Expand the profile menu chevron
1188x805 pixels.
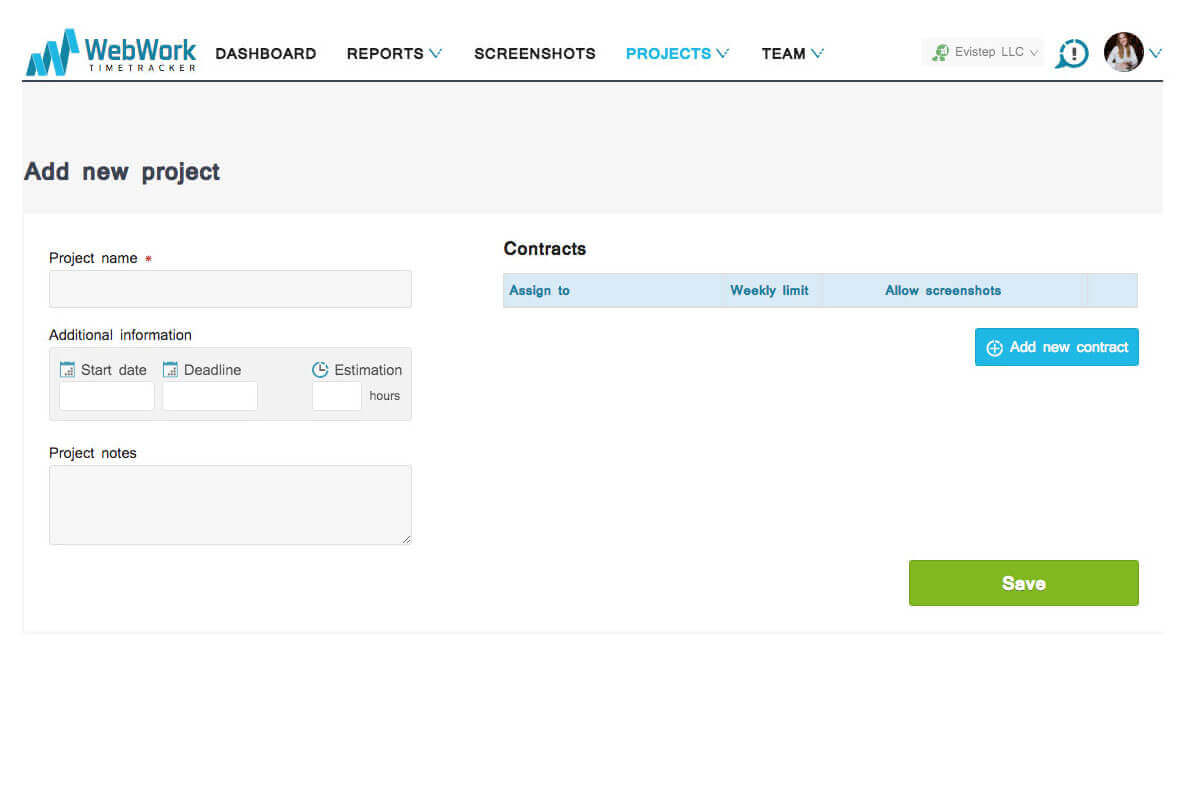1155,53
